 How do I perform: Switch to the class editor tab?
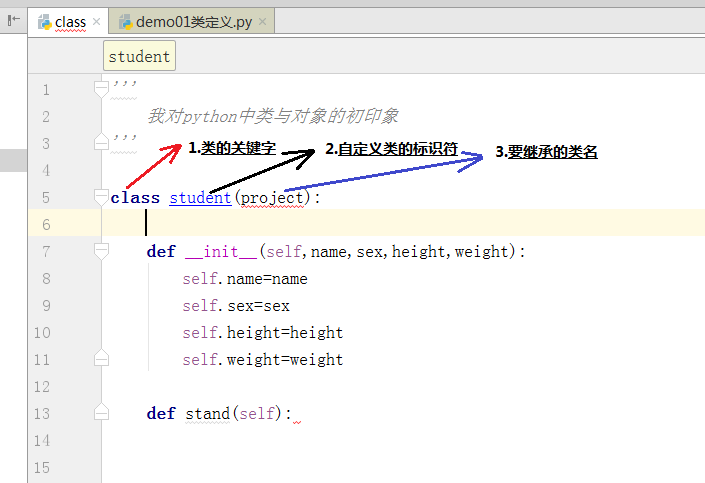[68, 22]
